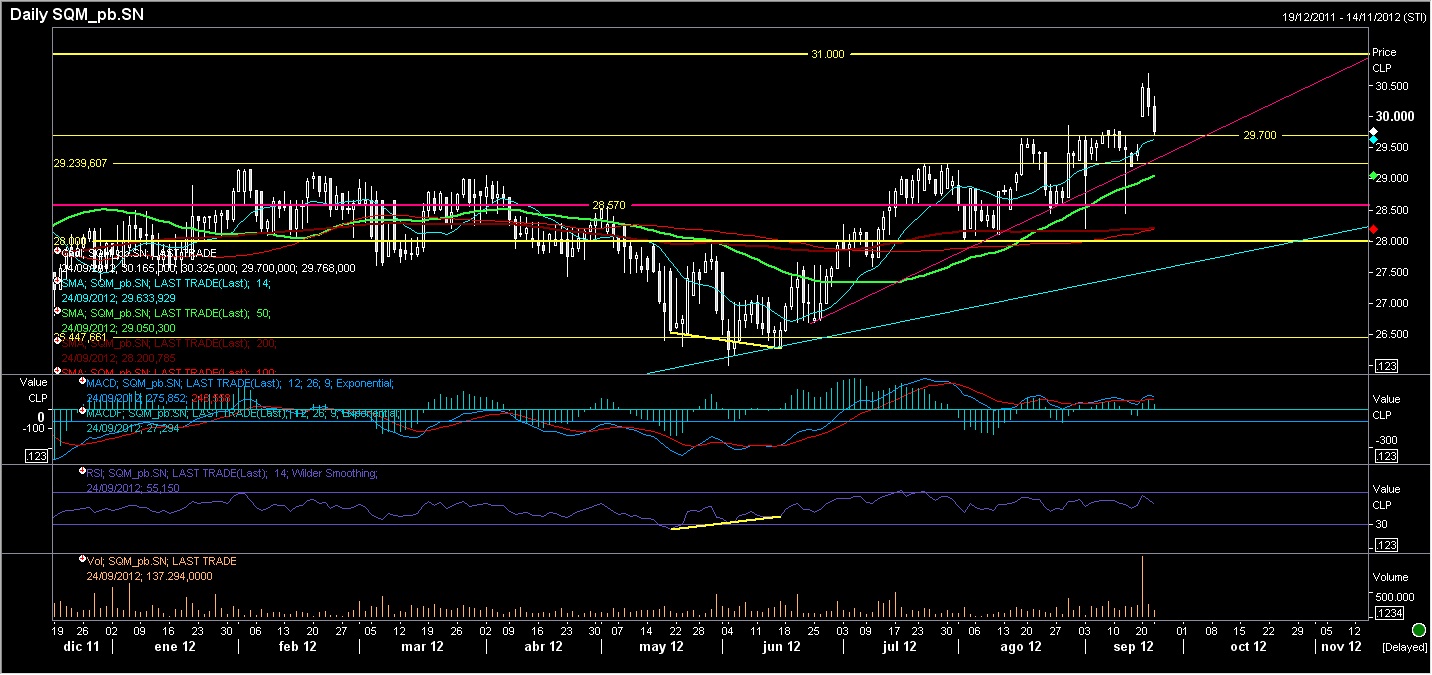This screenshot has width=1432, height=675.
Task: Click the SMA 200 legend marker icon
Action: [x=57, y=342]
